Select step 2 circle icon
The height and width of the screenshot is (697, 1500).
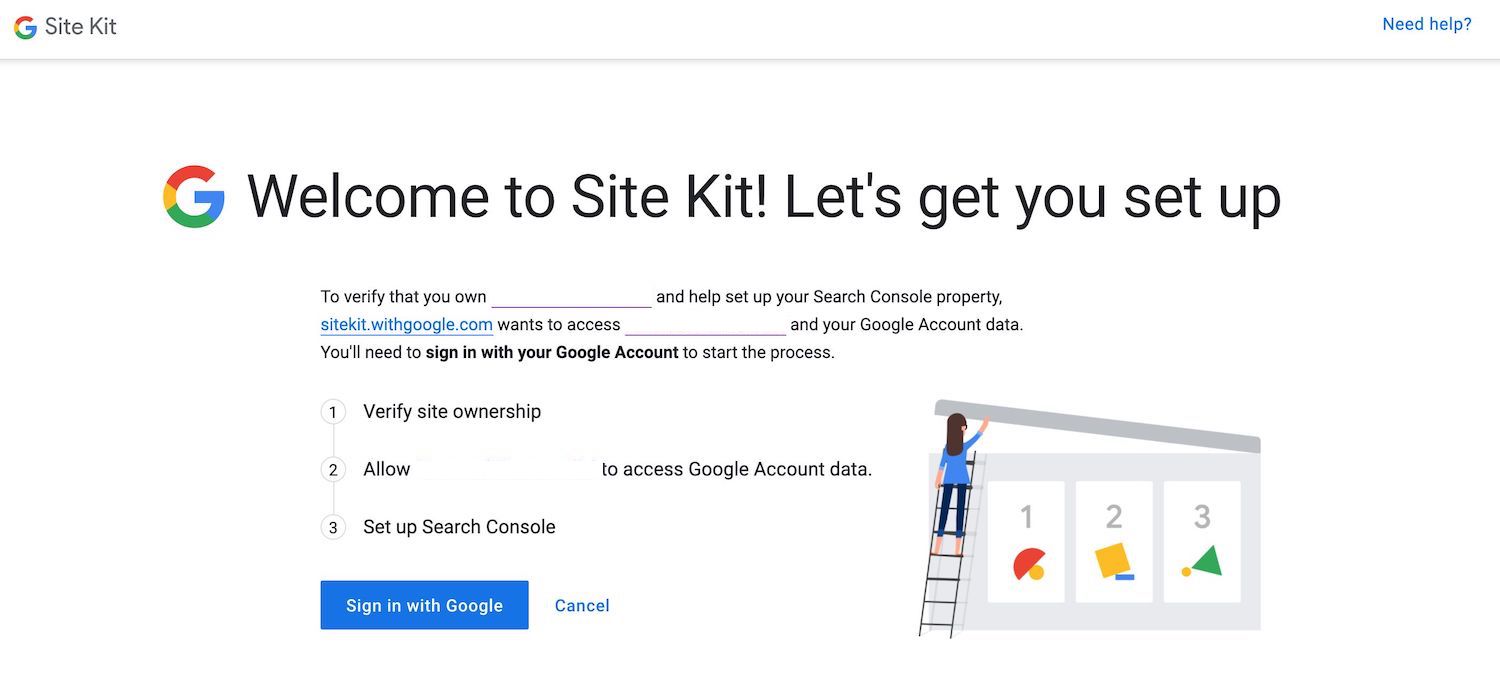coord(333,470)
